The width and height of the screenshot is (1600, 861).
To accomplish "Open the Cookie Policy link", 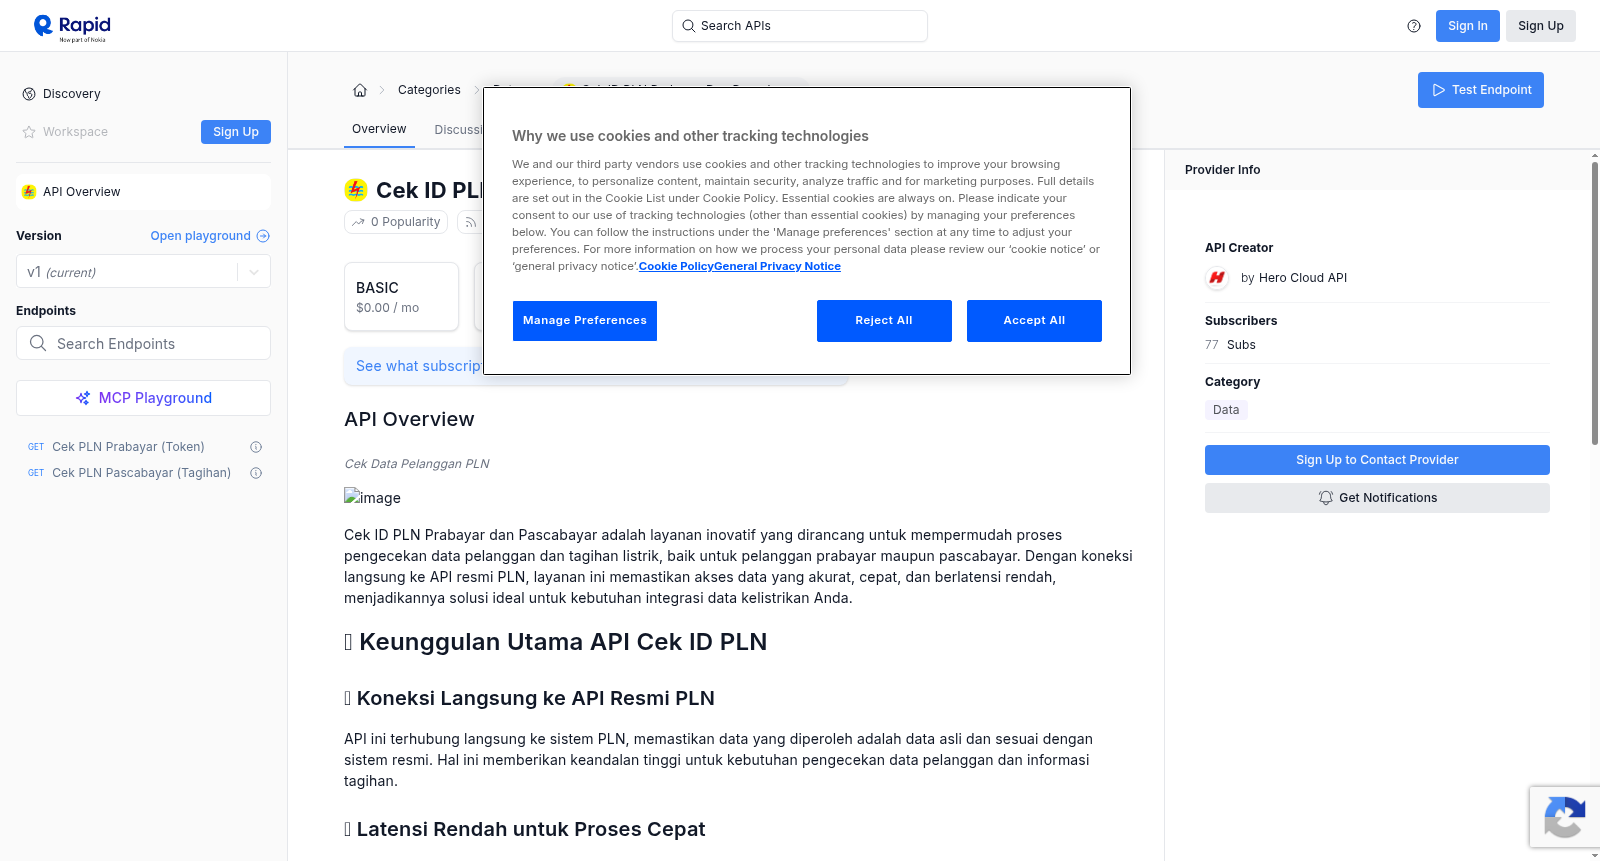I will tap(676, 266).
